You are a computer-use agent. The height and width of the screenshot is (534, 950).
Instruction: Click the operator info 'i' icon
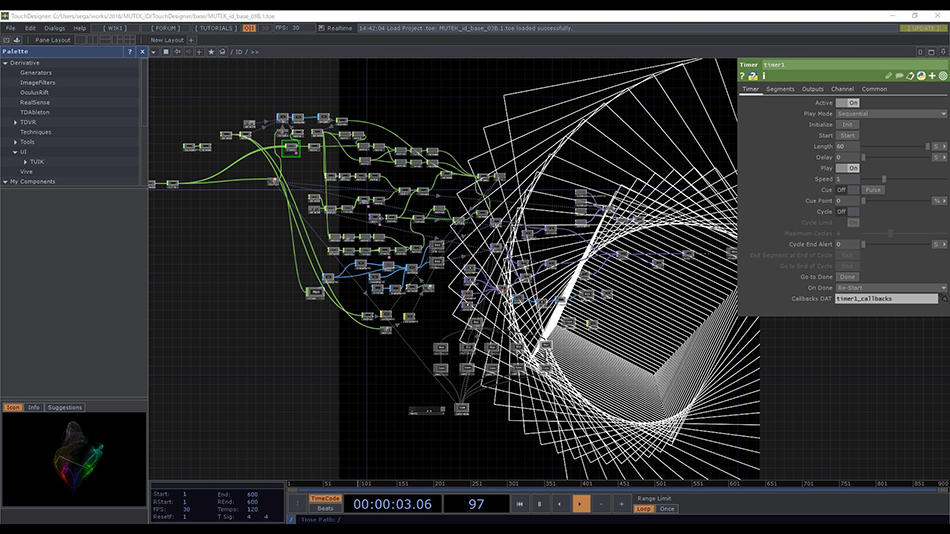[764, 76]
